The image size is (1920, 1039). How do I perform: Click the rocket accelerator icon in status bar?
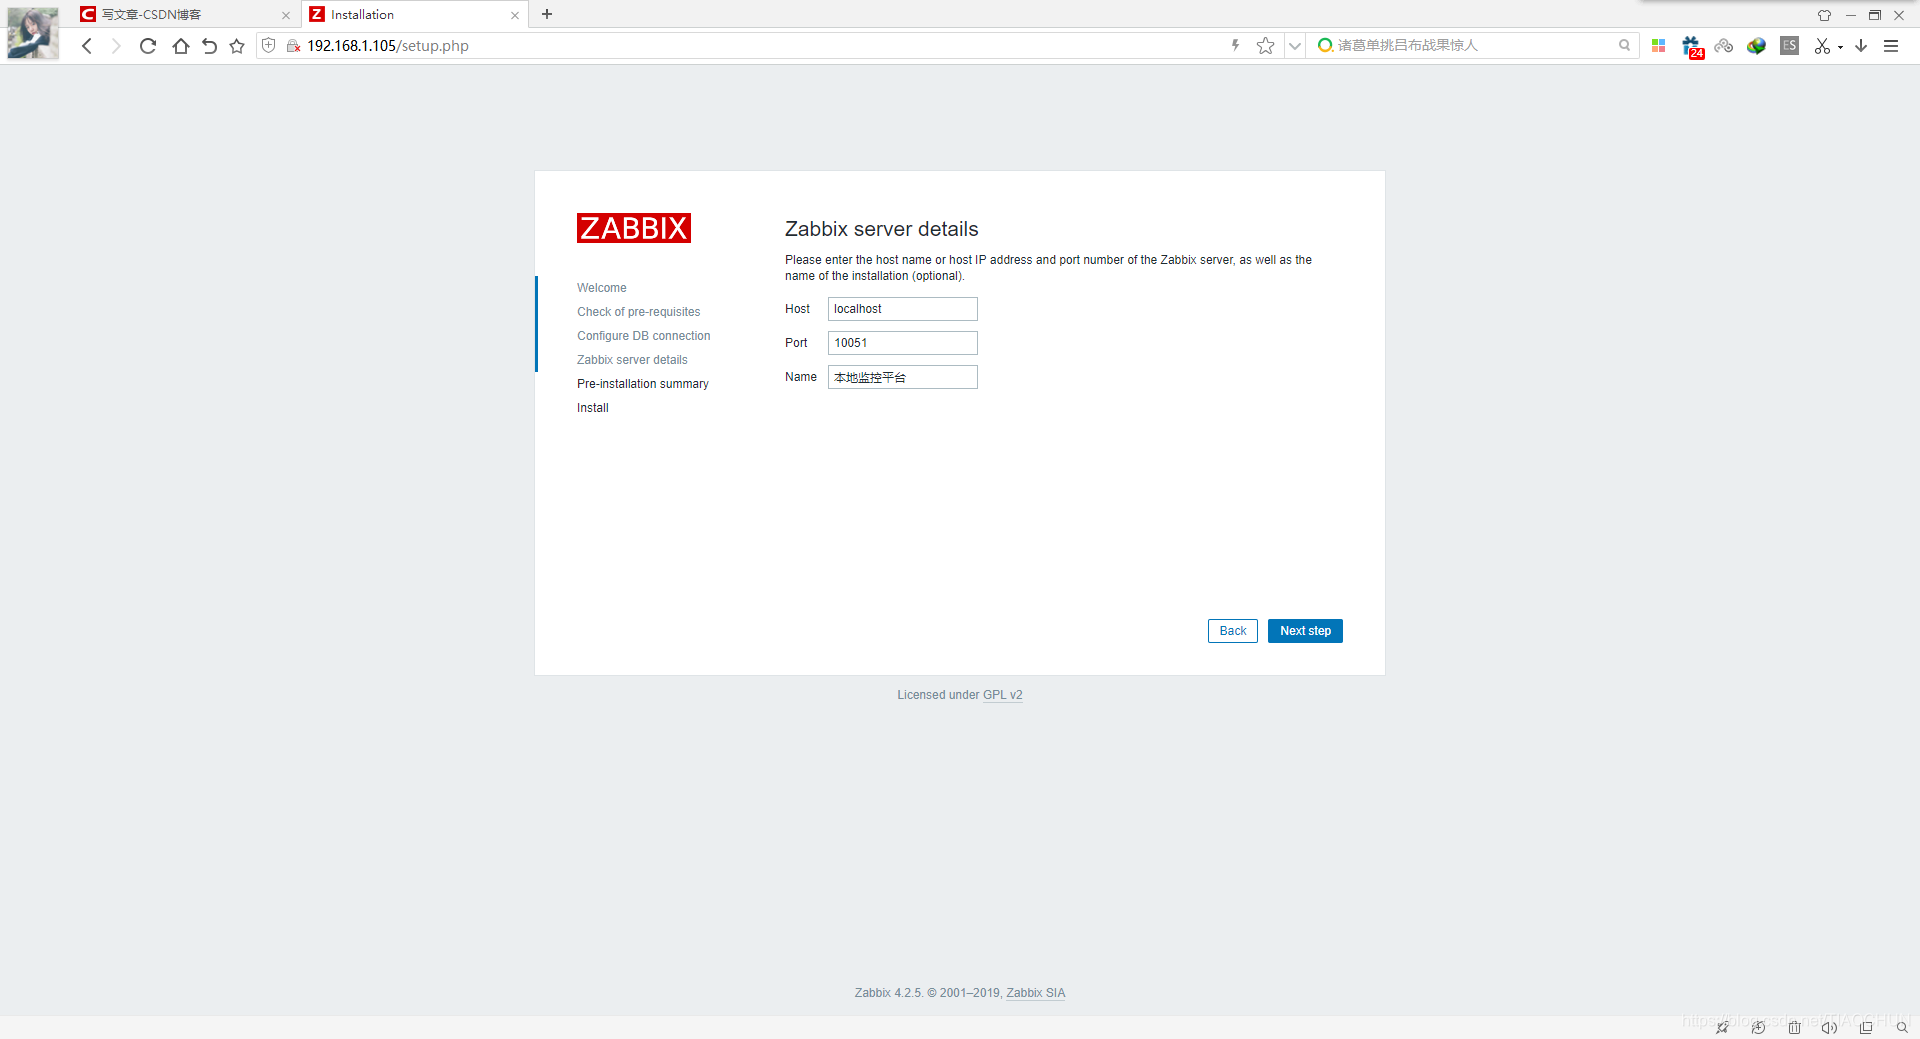pos(1722,1027)
